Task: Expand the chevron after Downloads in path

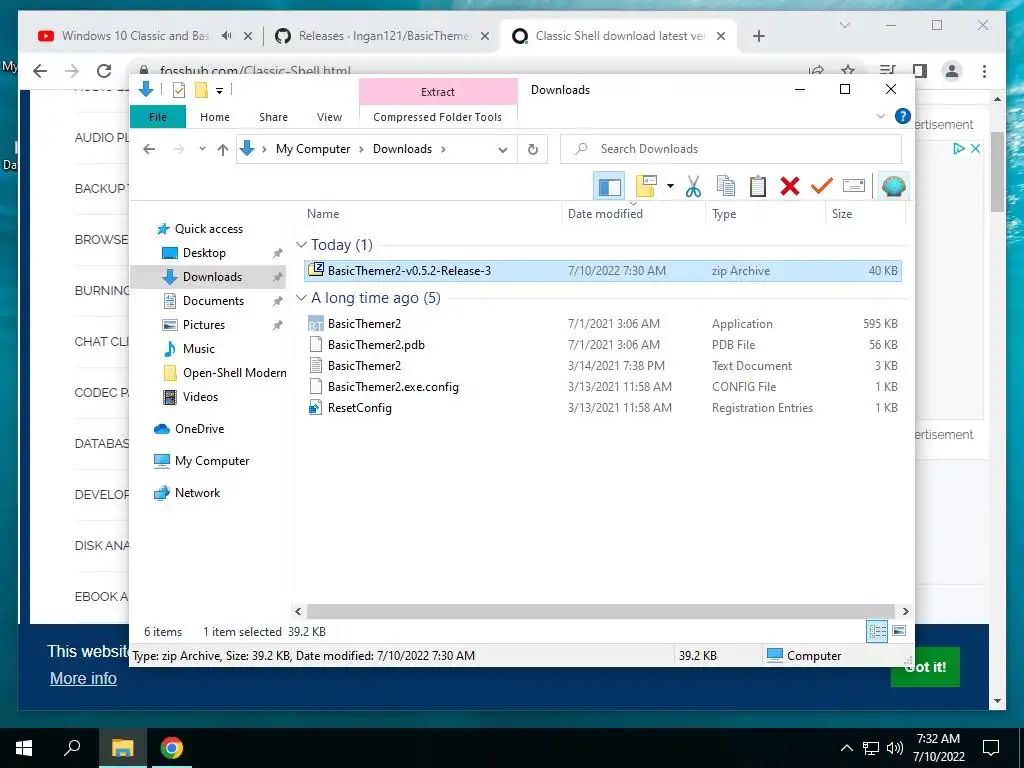Action: pyautogui.click(x=443, y=149)
